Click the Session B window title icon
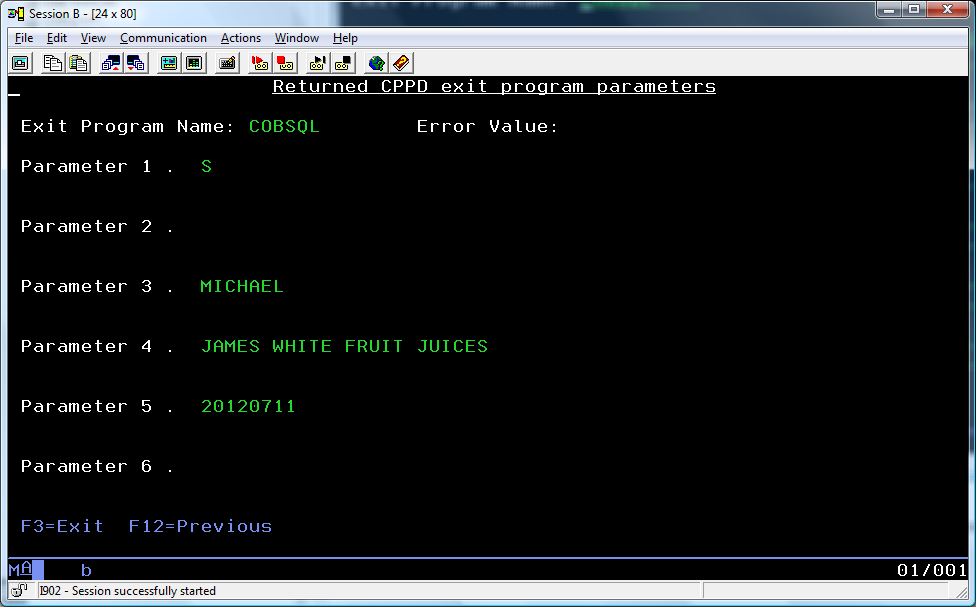 tap(16, 13)
